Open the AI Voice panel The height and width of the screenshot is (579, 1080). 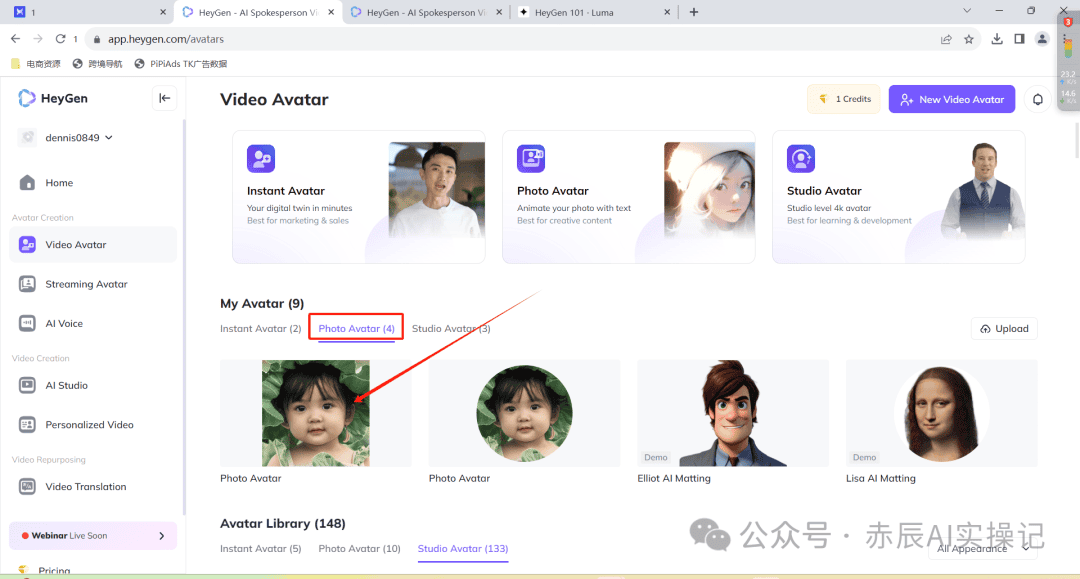(x=65, y=323)
